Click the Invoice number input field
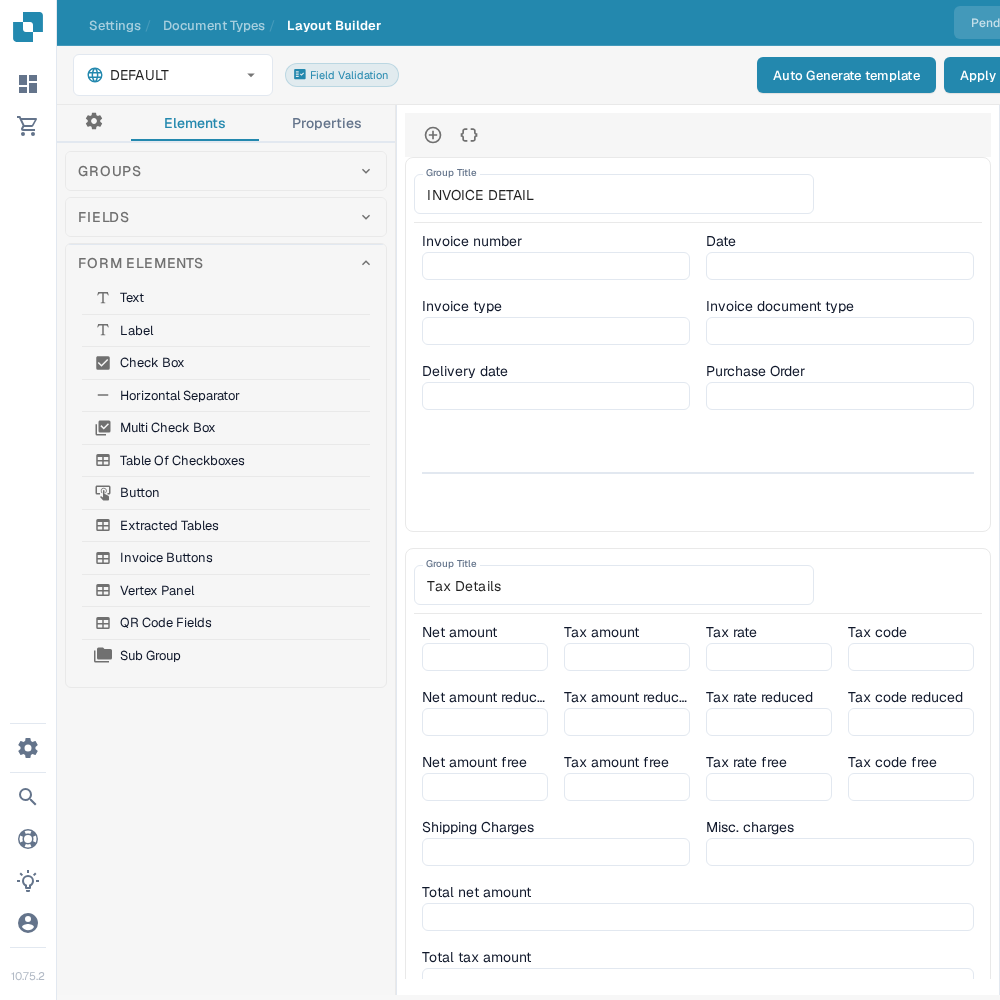 click(555, 266)
